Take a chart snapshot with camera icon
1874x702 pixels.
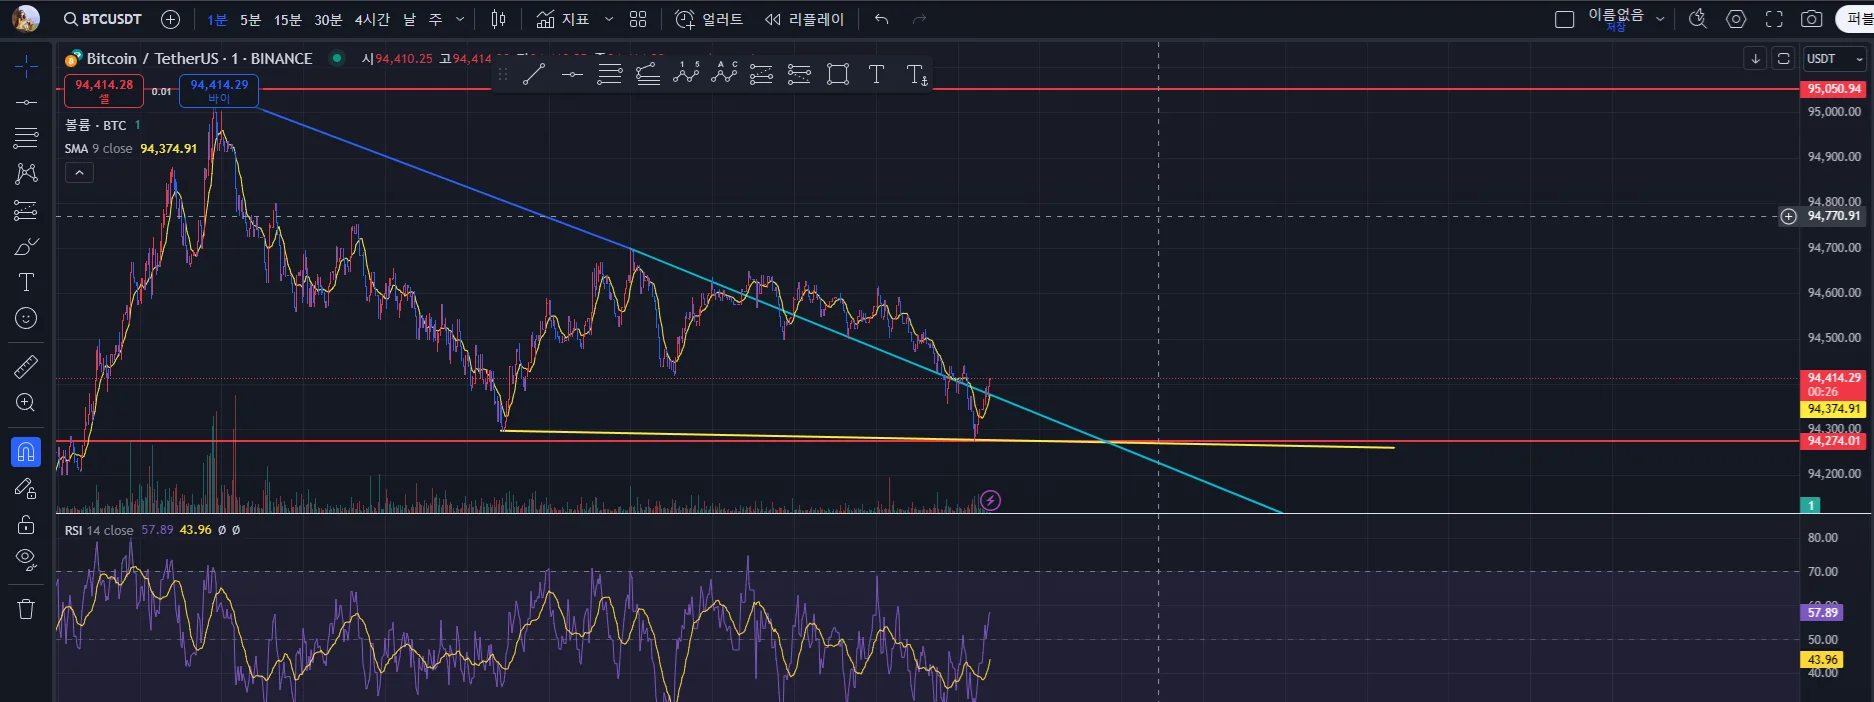pyautogui.click(x=1811, y=19)
